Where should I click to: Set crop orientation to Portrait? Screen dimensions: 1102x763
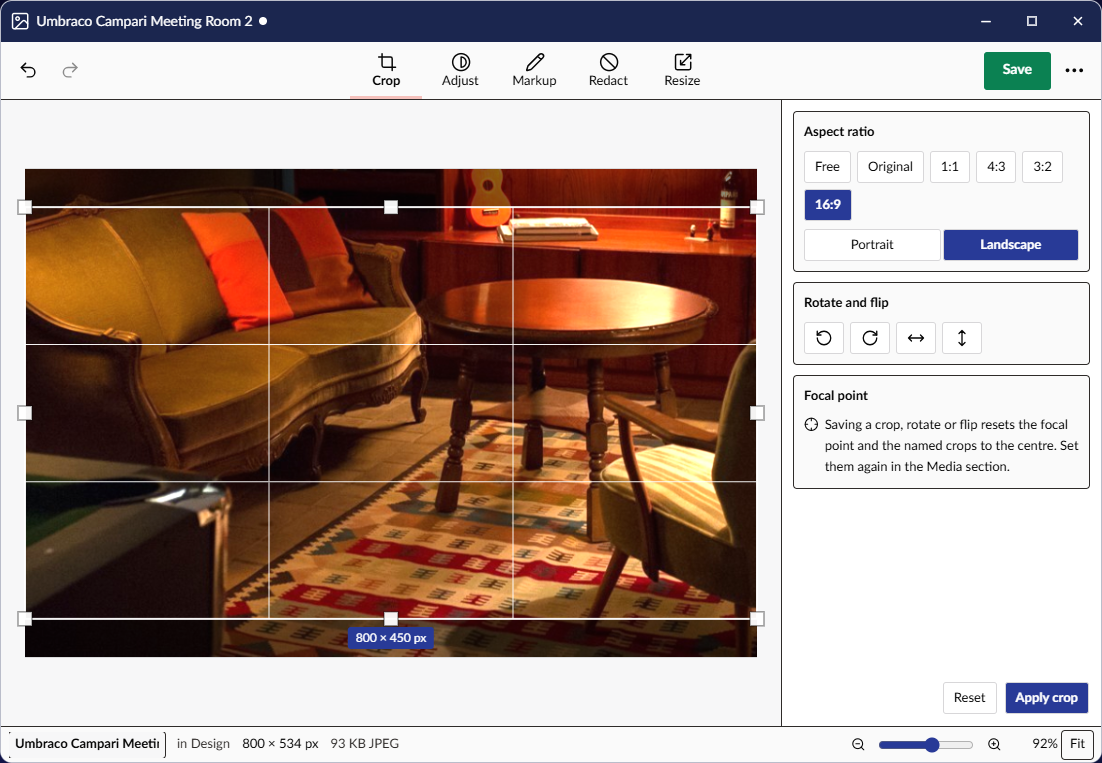coord(872,244)
